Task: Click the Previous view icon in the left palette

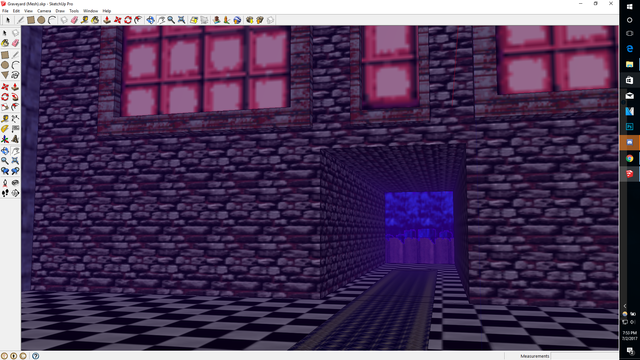Action: coord(5,171)
